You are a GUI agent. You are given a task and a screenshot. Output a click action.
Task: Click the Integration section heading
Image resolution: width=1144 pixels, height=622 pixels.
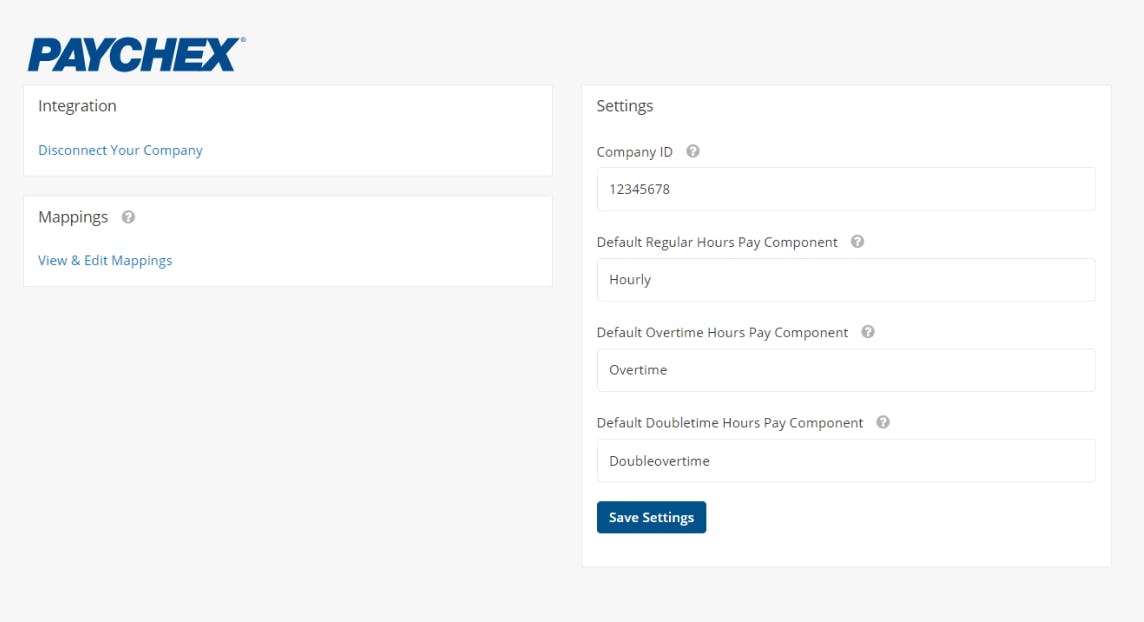77,105
